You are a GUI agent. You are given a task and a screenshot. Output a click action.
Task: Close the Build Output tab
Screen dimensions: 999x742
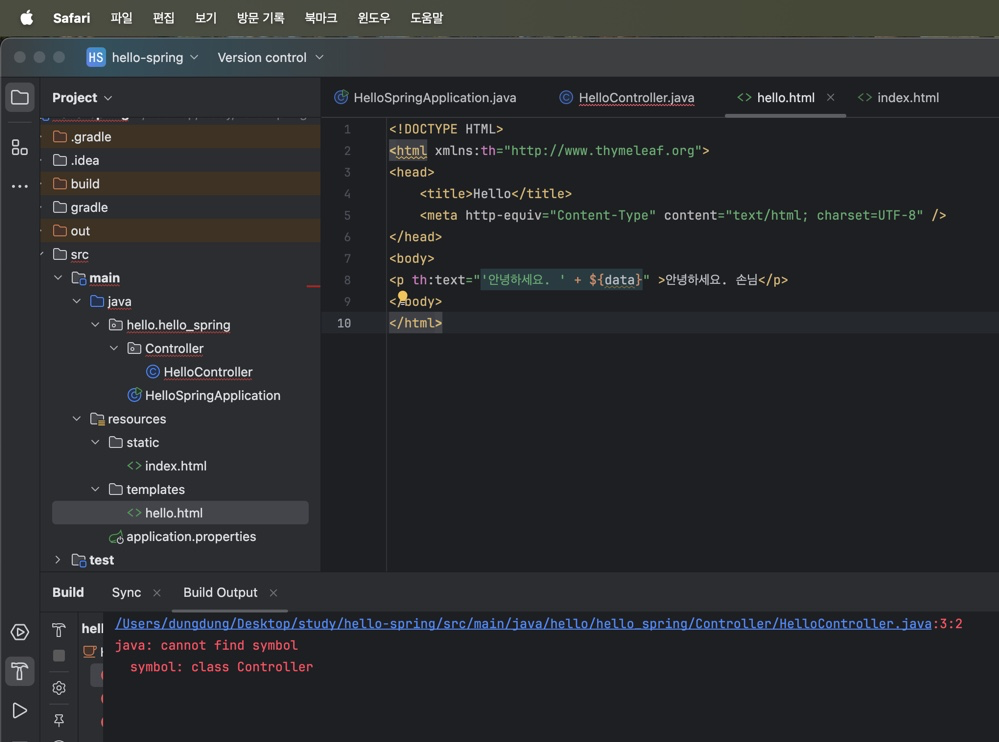coord(273,592)
